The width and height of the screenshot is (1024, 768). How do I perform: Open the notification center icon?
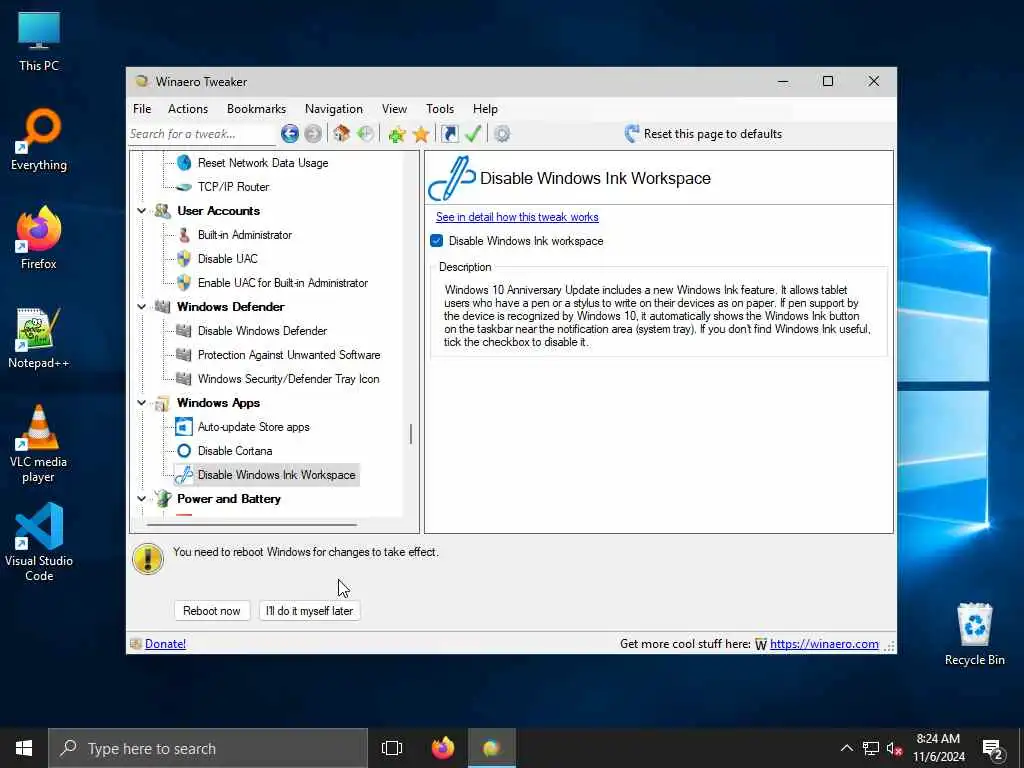click(993, 748)
